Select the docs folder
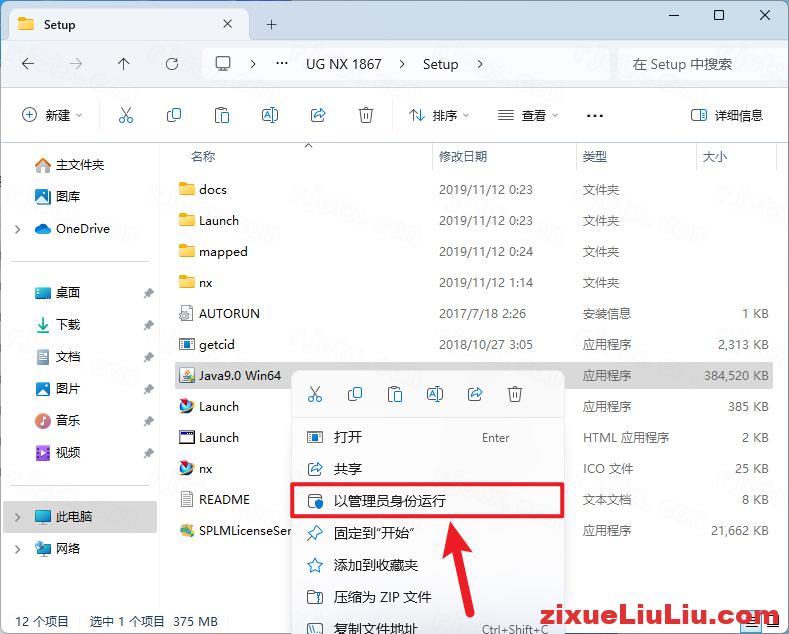The image size is (789, 634). click(473, 190)
